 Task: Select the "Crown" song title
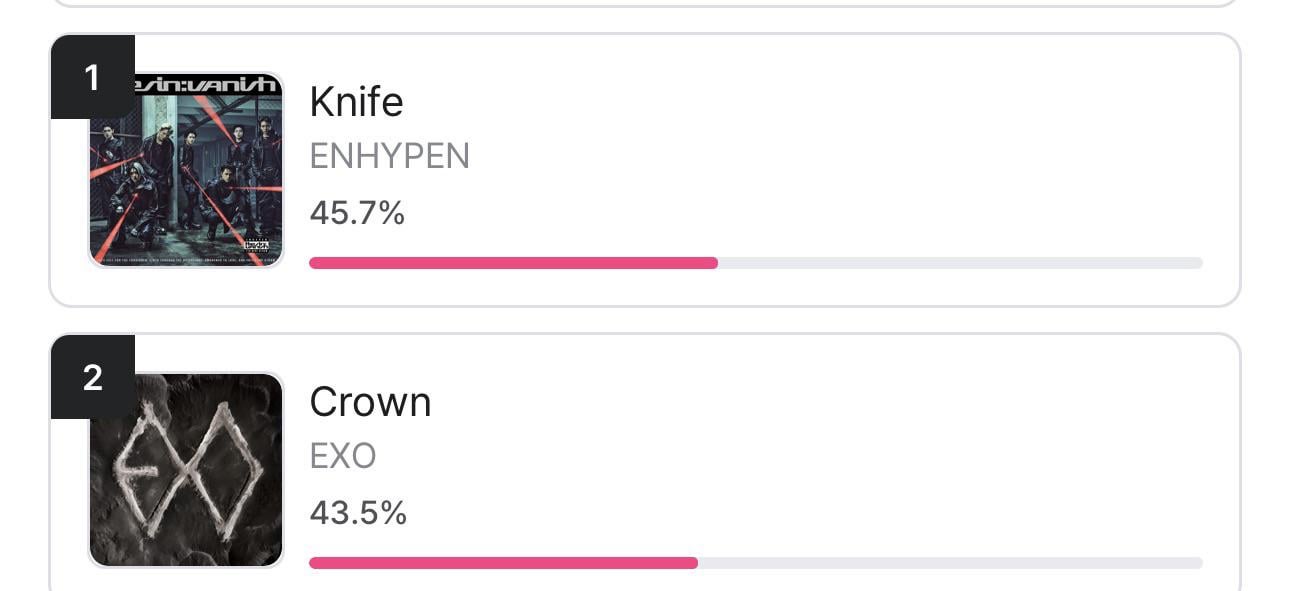370,402
